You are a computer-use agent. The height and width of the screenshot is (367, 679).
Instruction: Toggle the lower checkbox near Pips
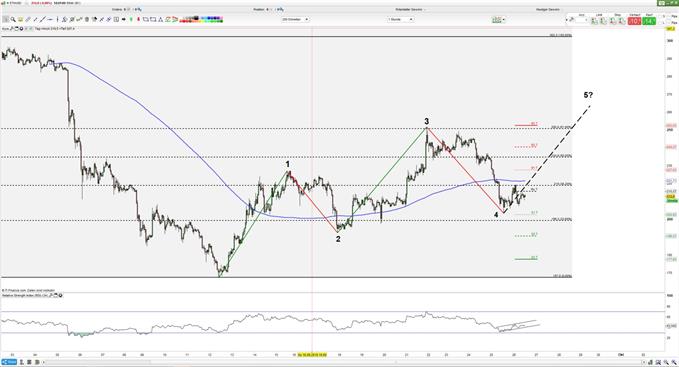point(669,22)
